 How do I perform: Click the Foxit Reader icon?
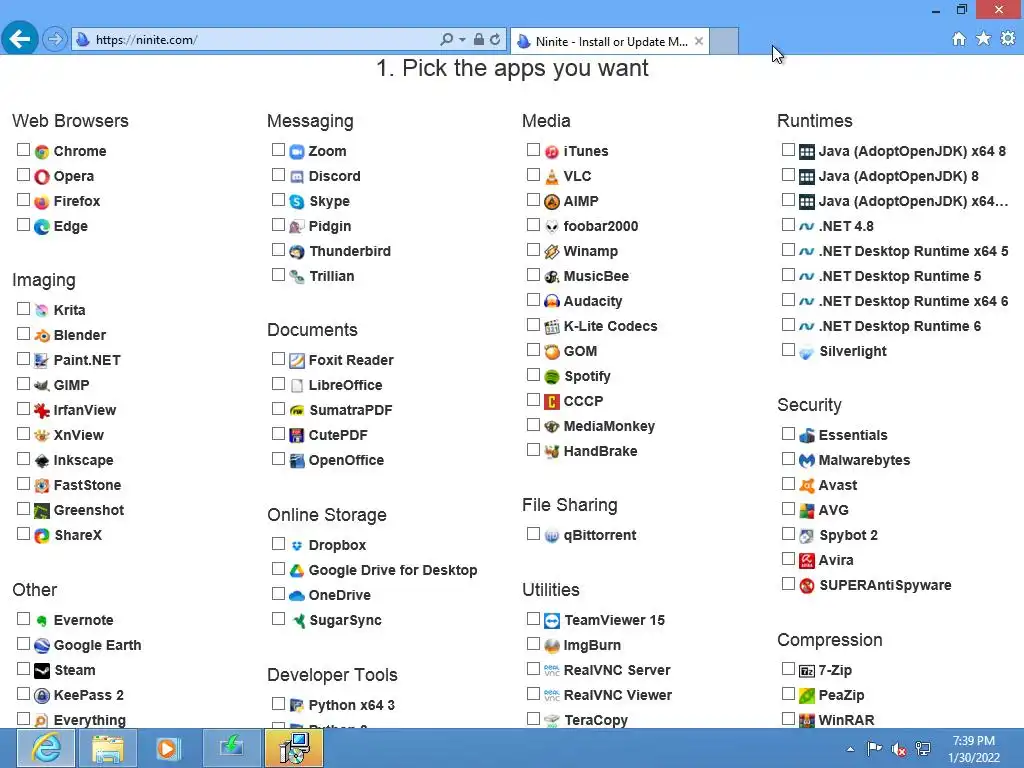(296, 360)
